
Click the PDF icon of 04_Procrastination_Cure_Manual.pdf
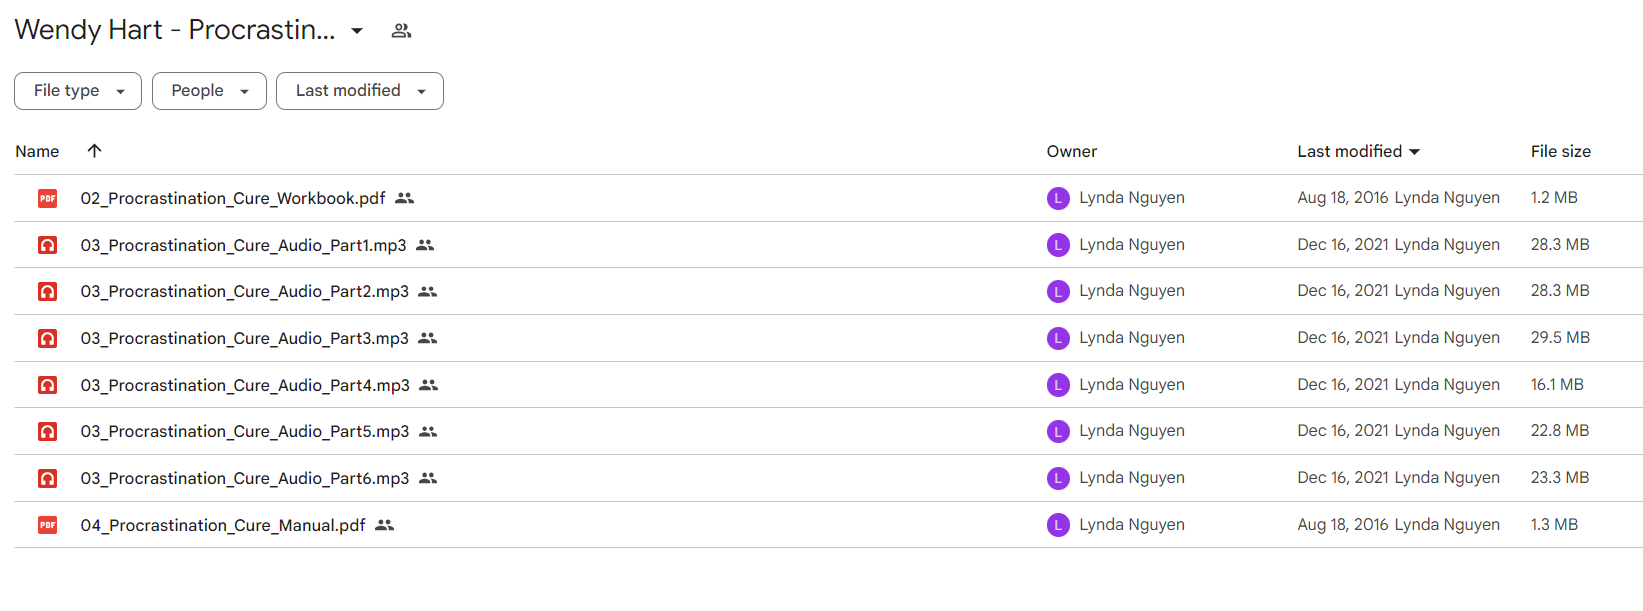(47, 525)
